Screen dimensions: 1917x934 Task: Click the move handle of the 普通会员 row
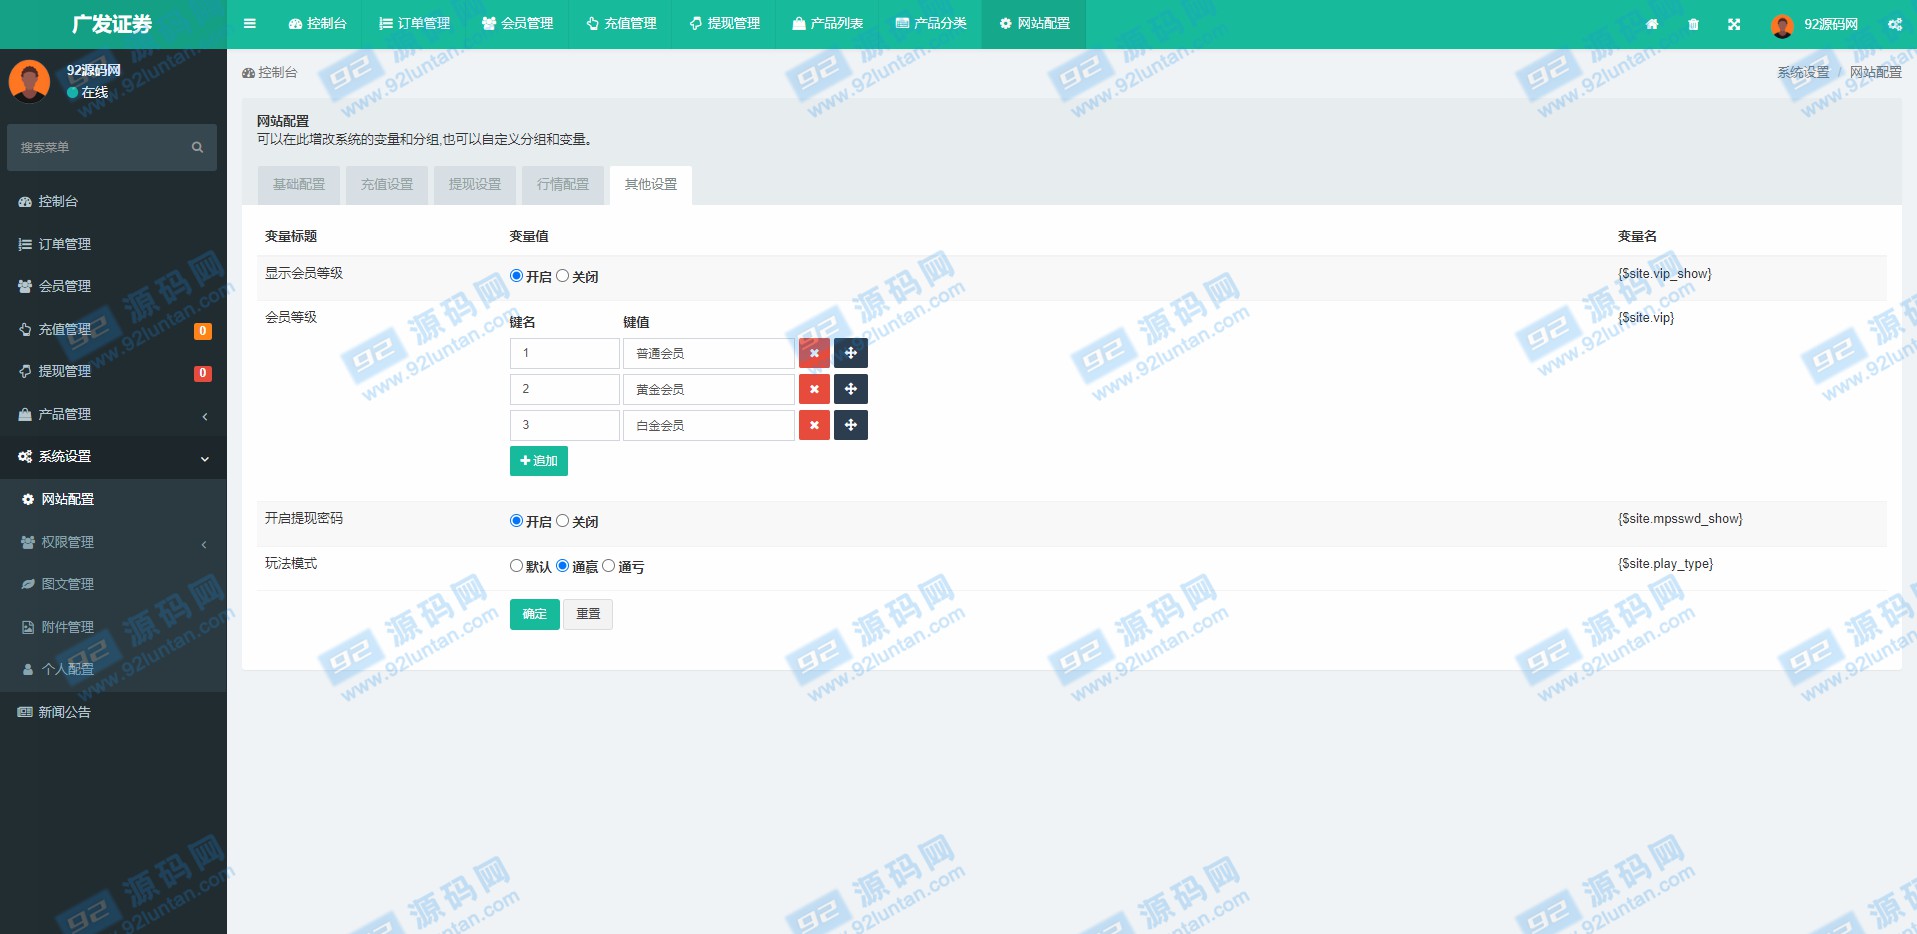point(851,353)
